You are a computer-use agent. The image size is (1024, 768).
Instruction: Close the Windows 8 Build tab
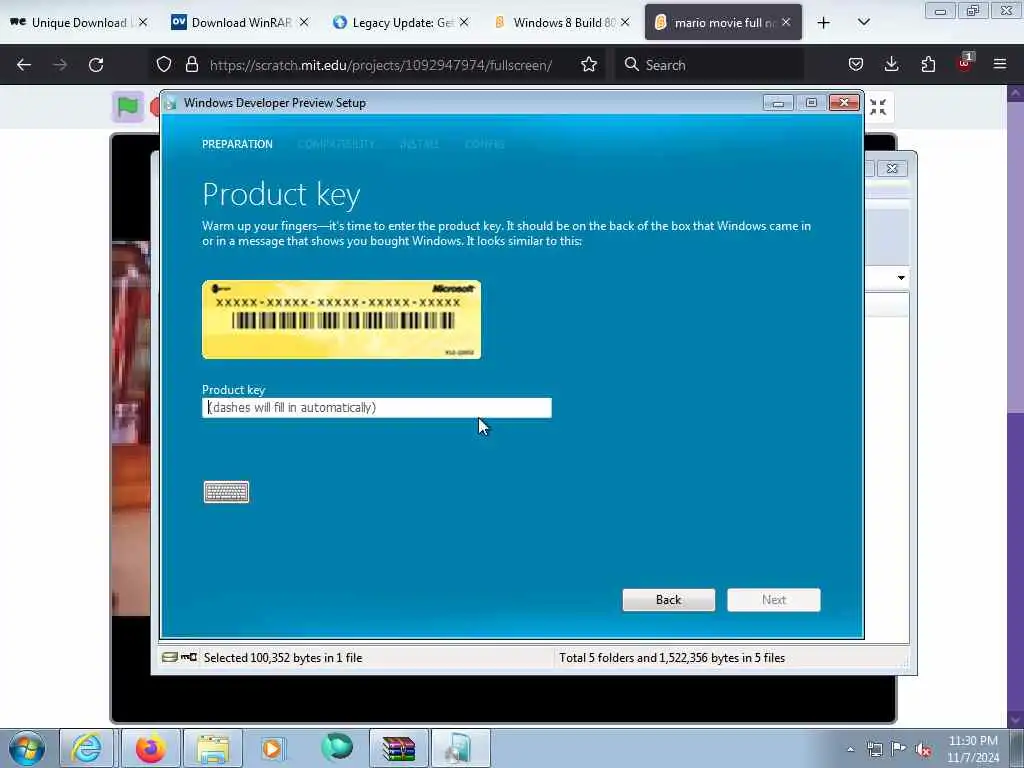coord(625,22)
